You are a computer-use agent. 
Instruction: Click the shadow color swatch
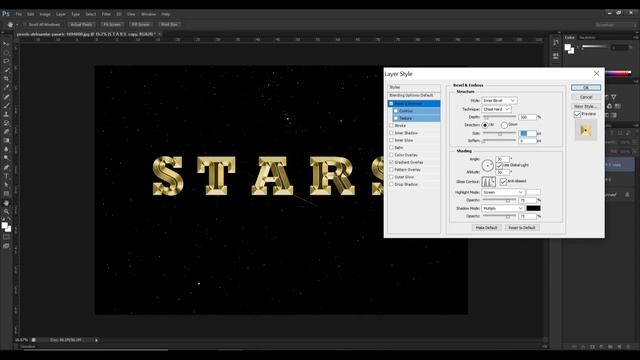click(533, 208)
